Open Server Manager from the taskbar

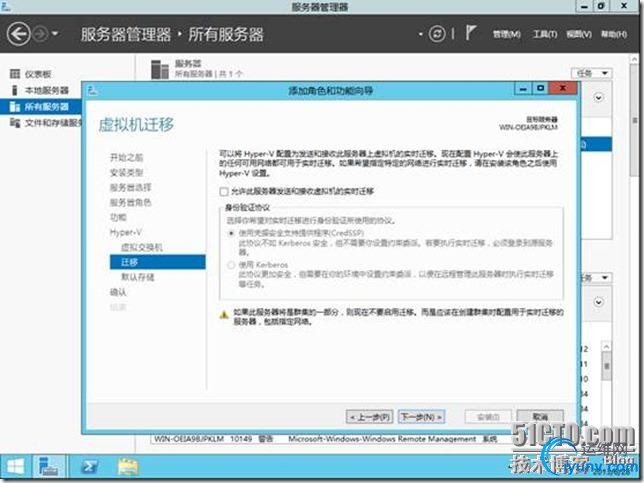coord(48,467)
